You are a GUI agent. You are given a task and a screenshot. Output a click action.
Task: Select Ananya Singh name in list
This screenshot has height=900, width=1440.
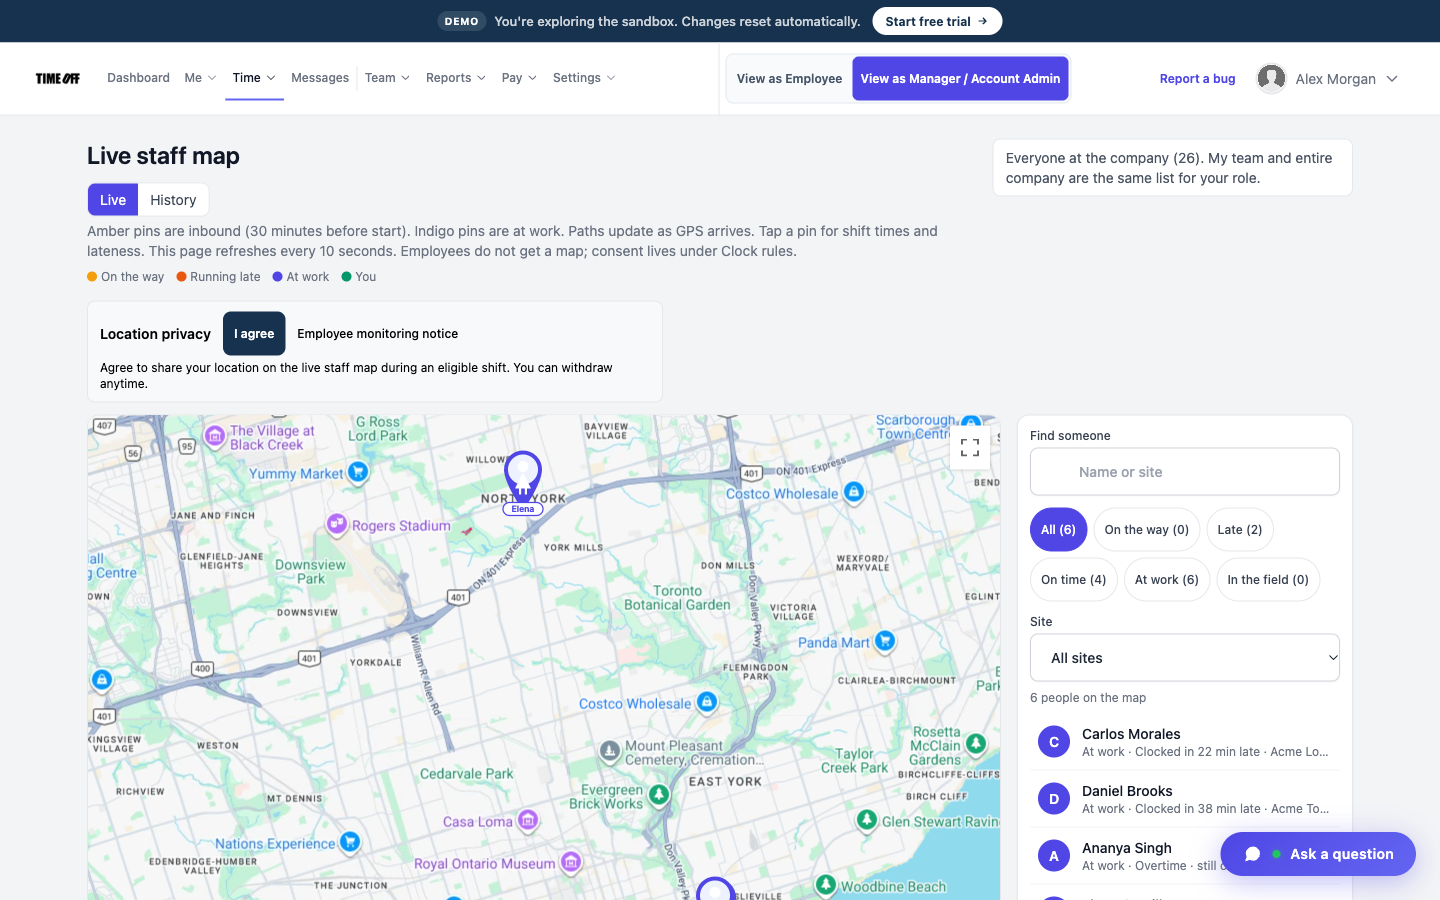1127,848
